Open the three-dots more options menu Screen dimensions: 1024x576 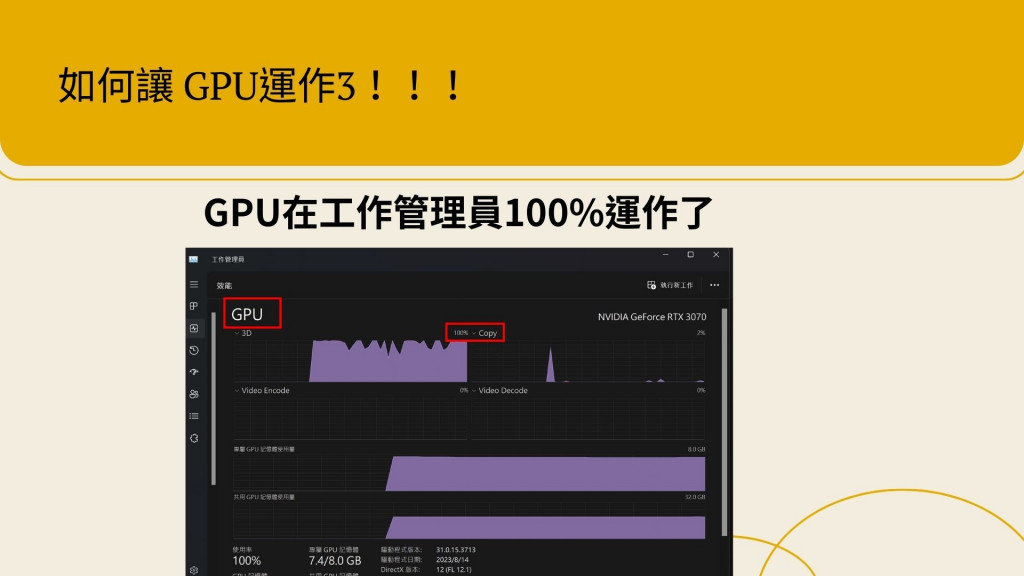coord(714,285)
